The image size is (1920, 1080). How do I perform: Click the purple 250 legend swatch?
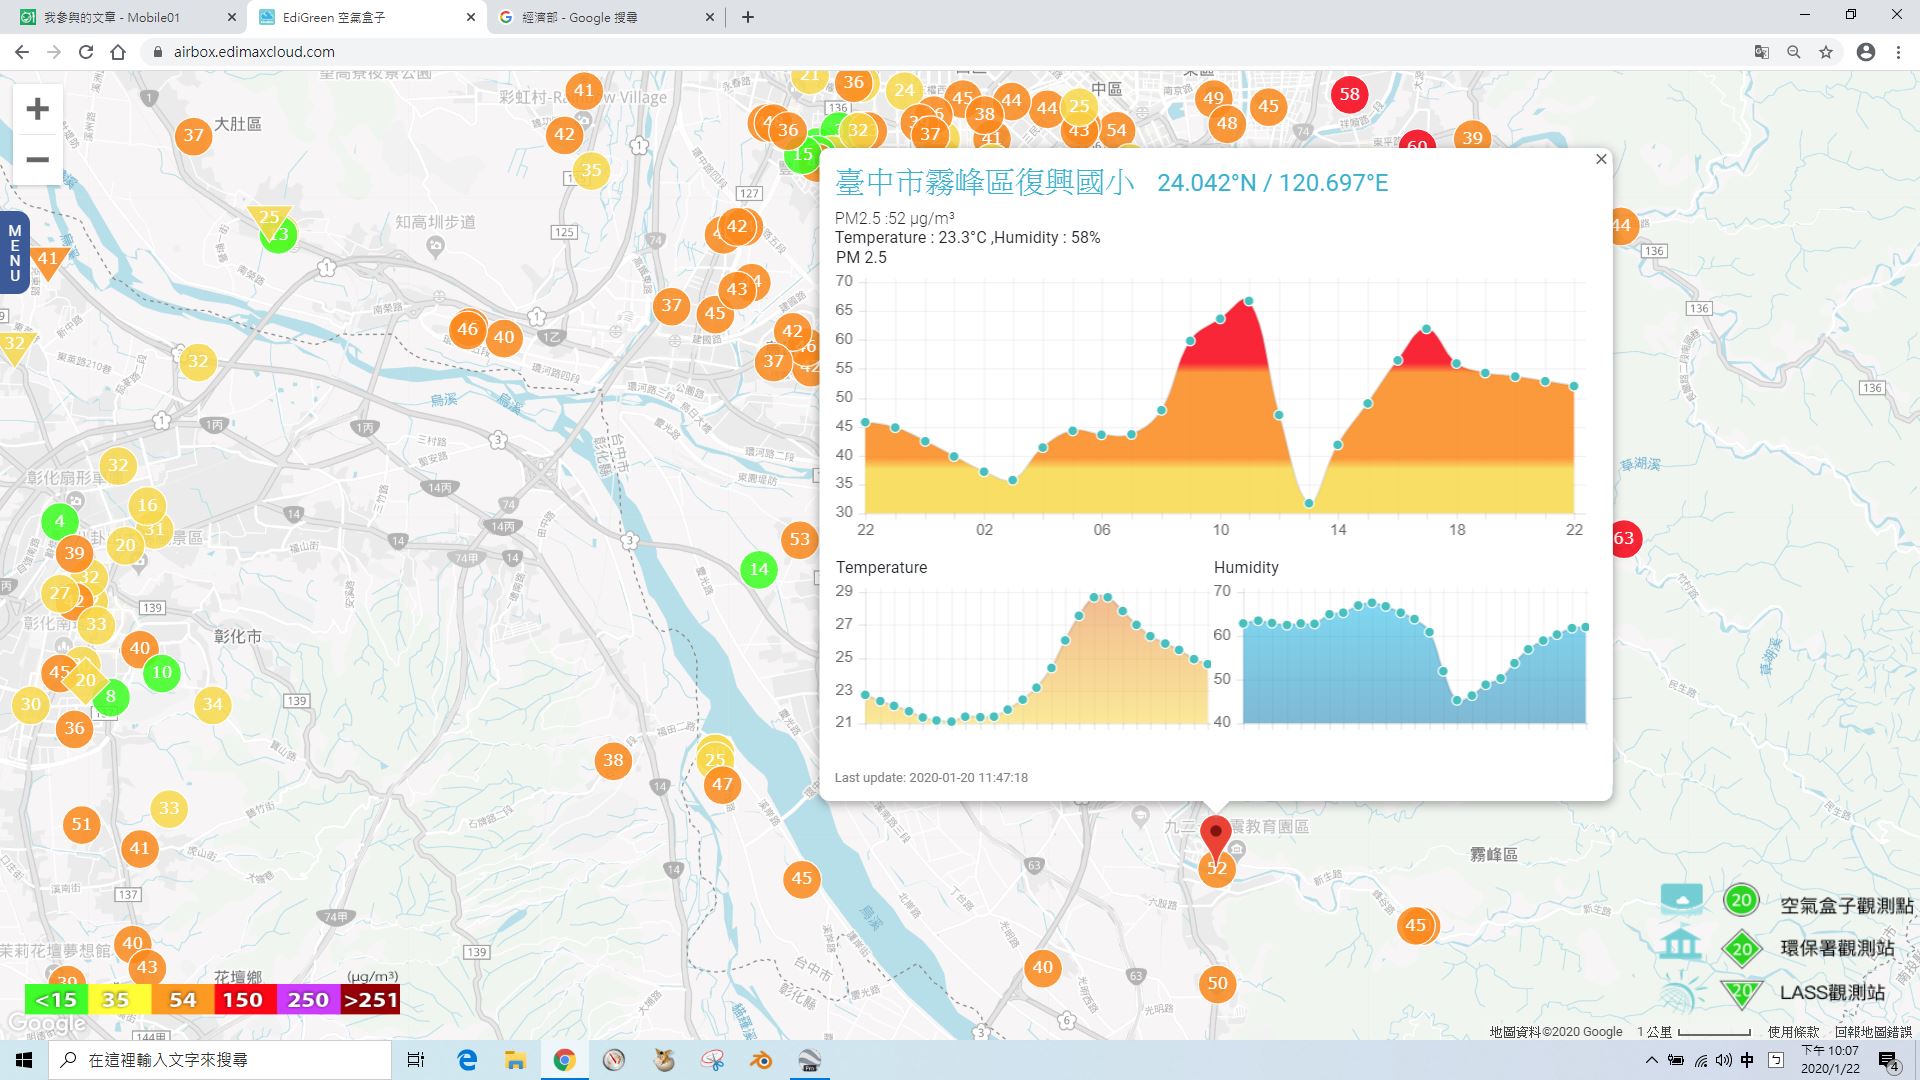tap(308, 1000)
